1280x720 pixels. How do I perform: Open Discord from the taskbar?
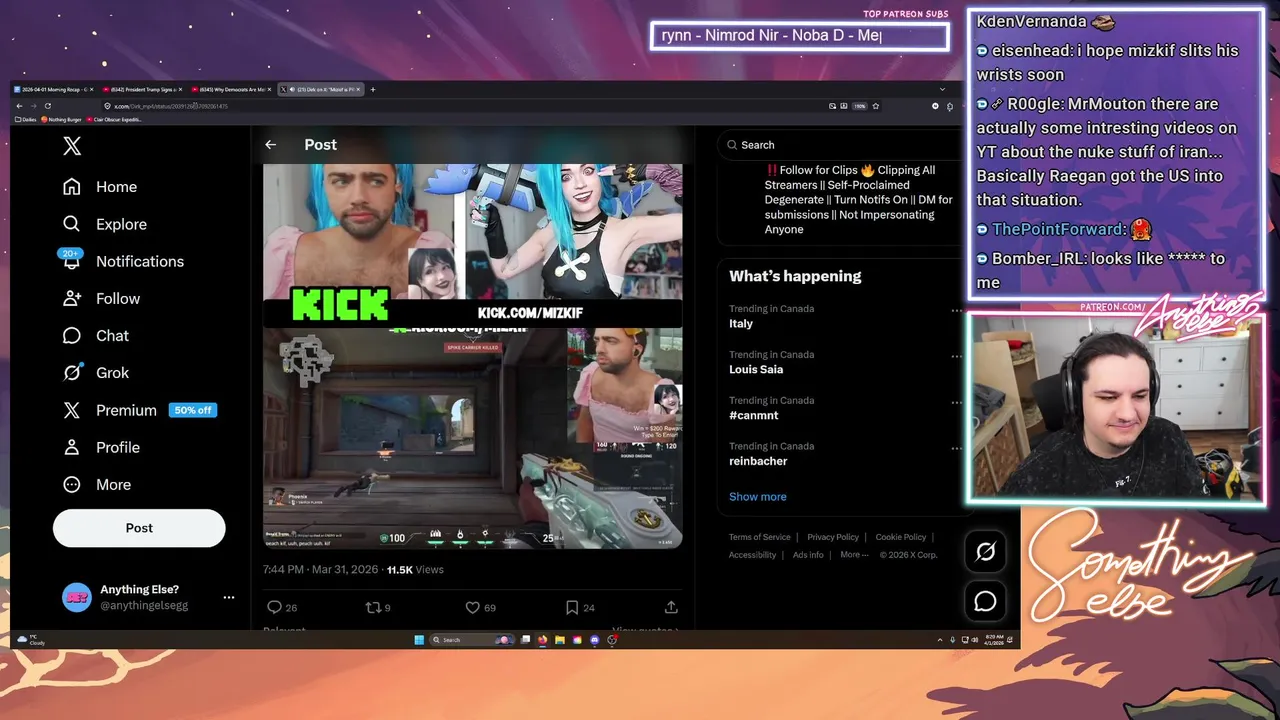point(595,640)
